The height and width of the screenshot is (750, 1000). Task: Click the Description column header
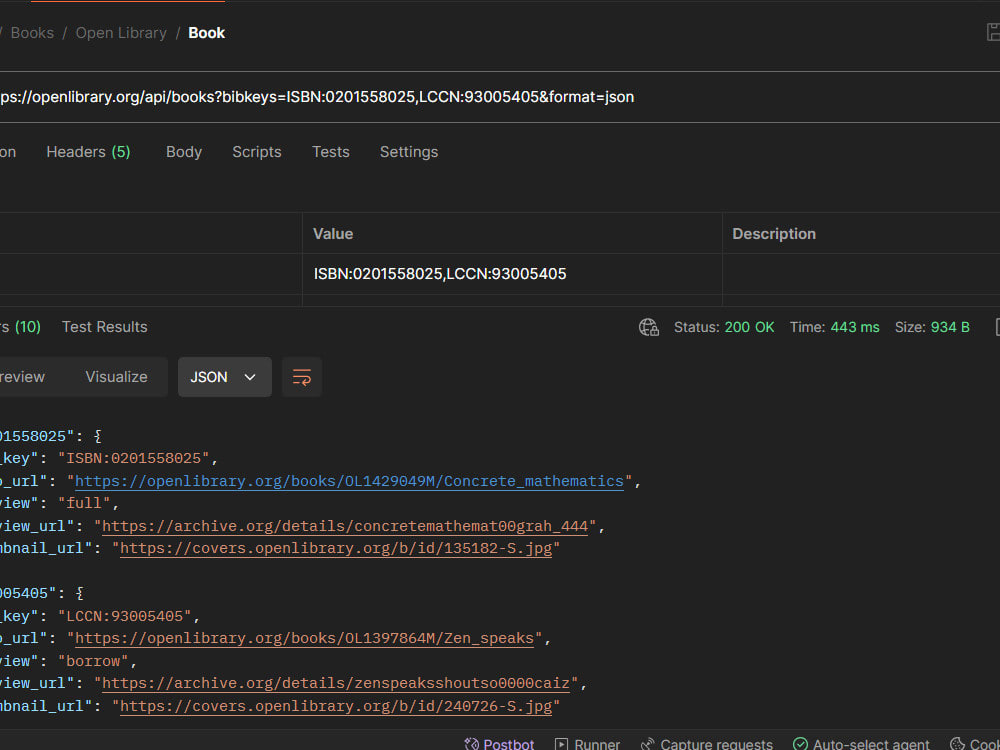[774, 234]
